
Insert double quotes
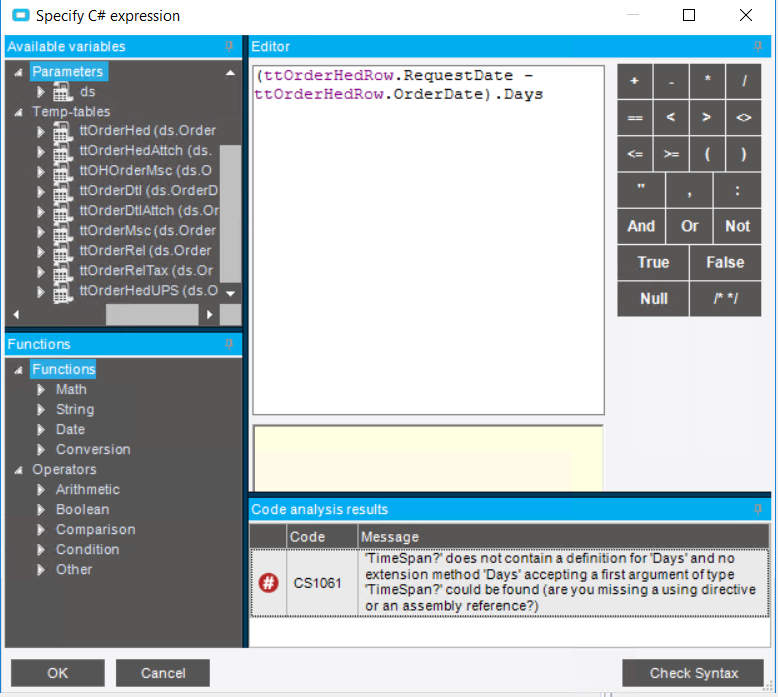641,190
